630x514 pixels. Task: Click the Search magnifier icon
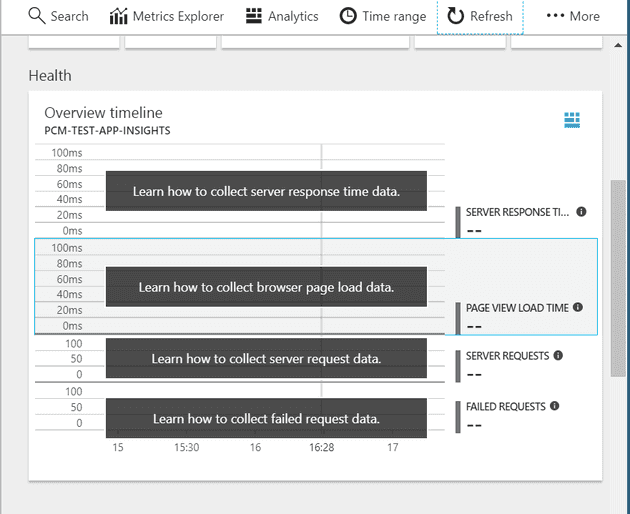point(36,16)
